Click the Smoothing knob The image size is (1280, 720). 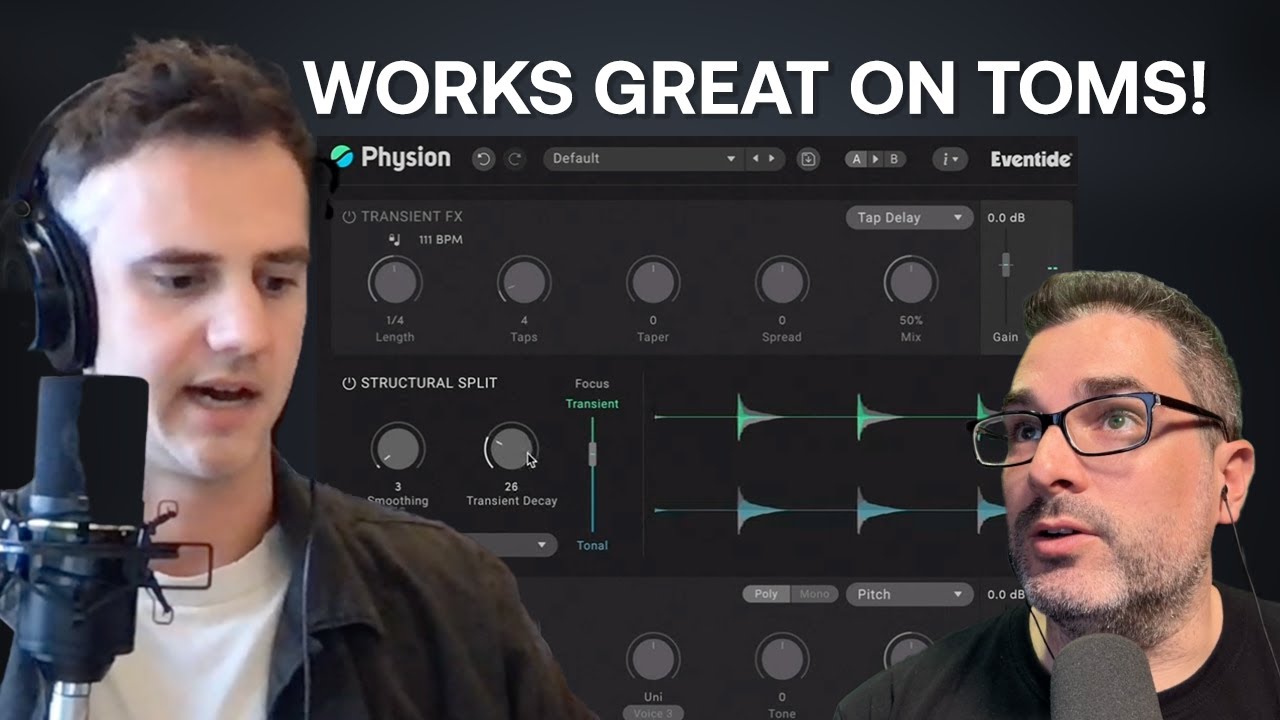[x=397, y=447]
